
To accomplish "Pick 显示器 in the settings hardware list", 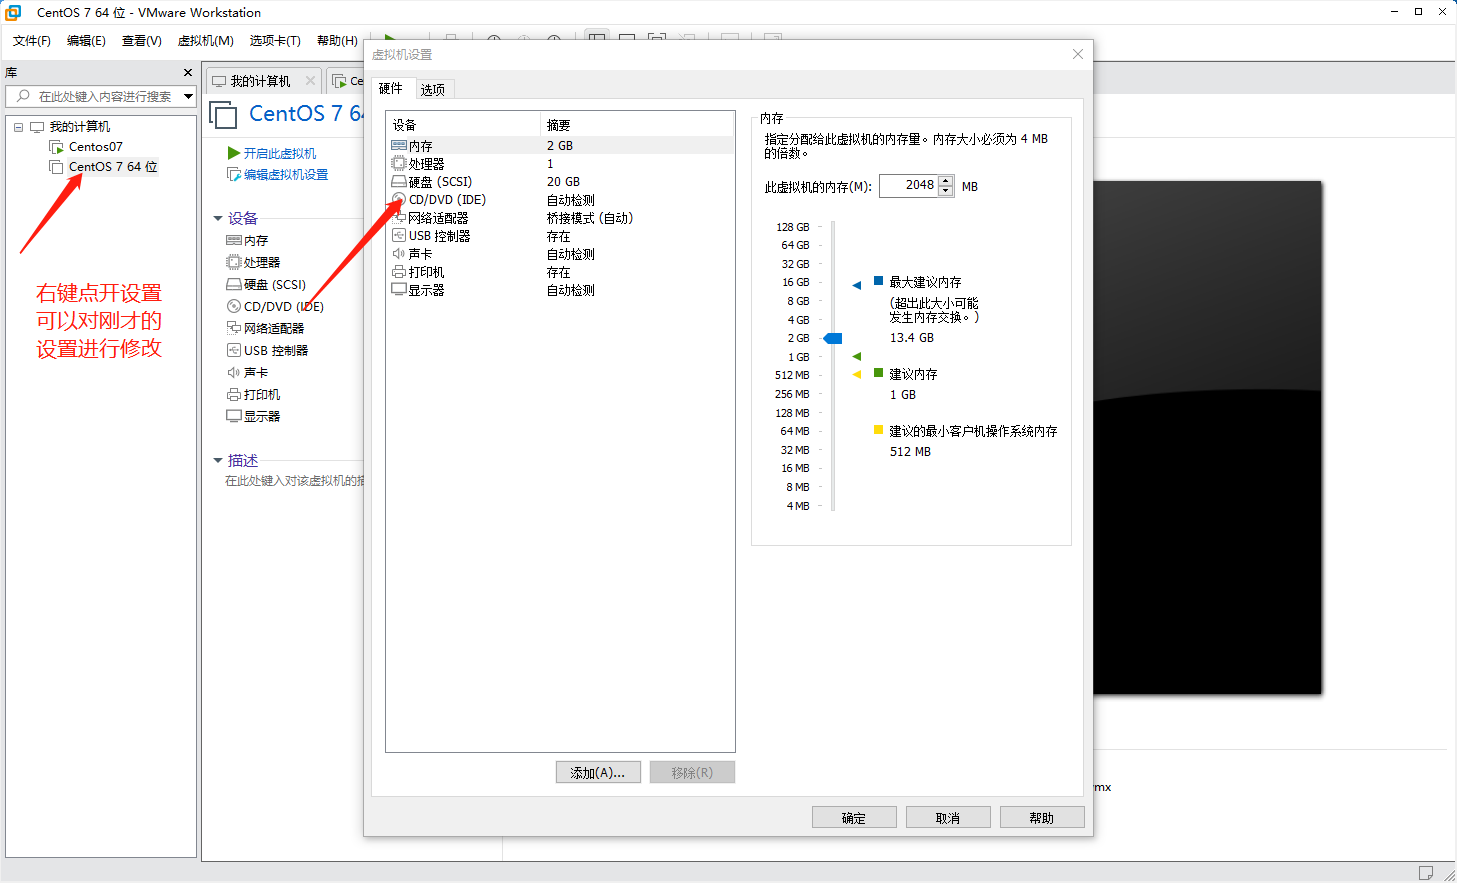I will pyautogui.click(x=560, y=290).
